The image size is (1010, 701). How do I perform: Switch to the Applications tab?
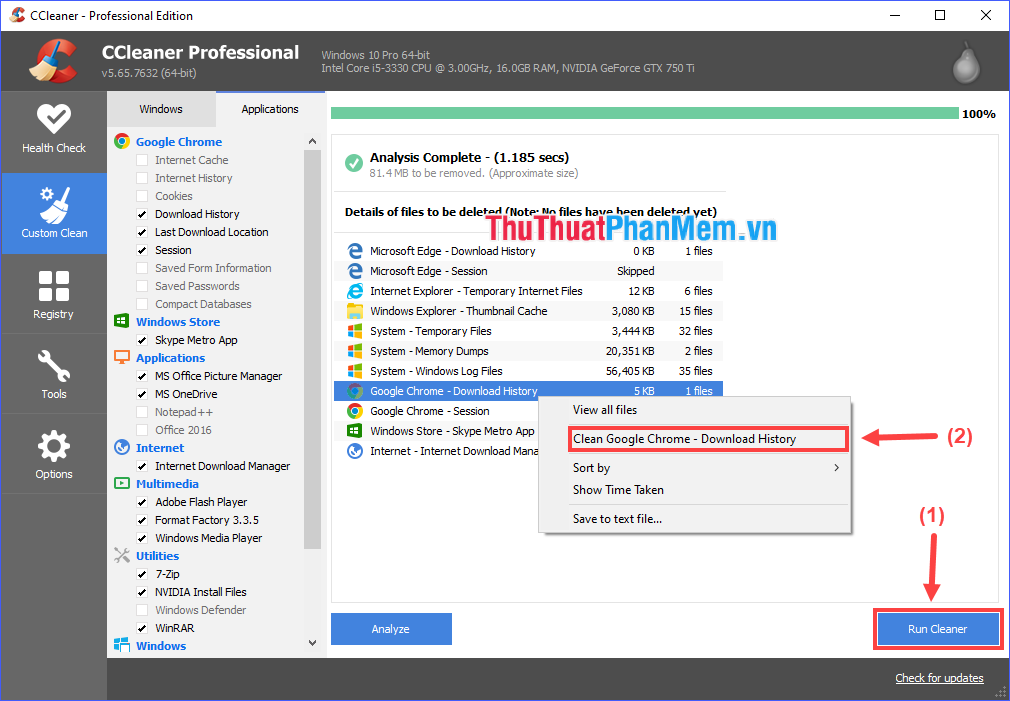click(270, 109)
